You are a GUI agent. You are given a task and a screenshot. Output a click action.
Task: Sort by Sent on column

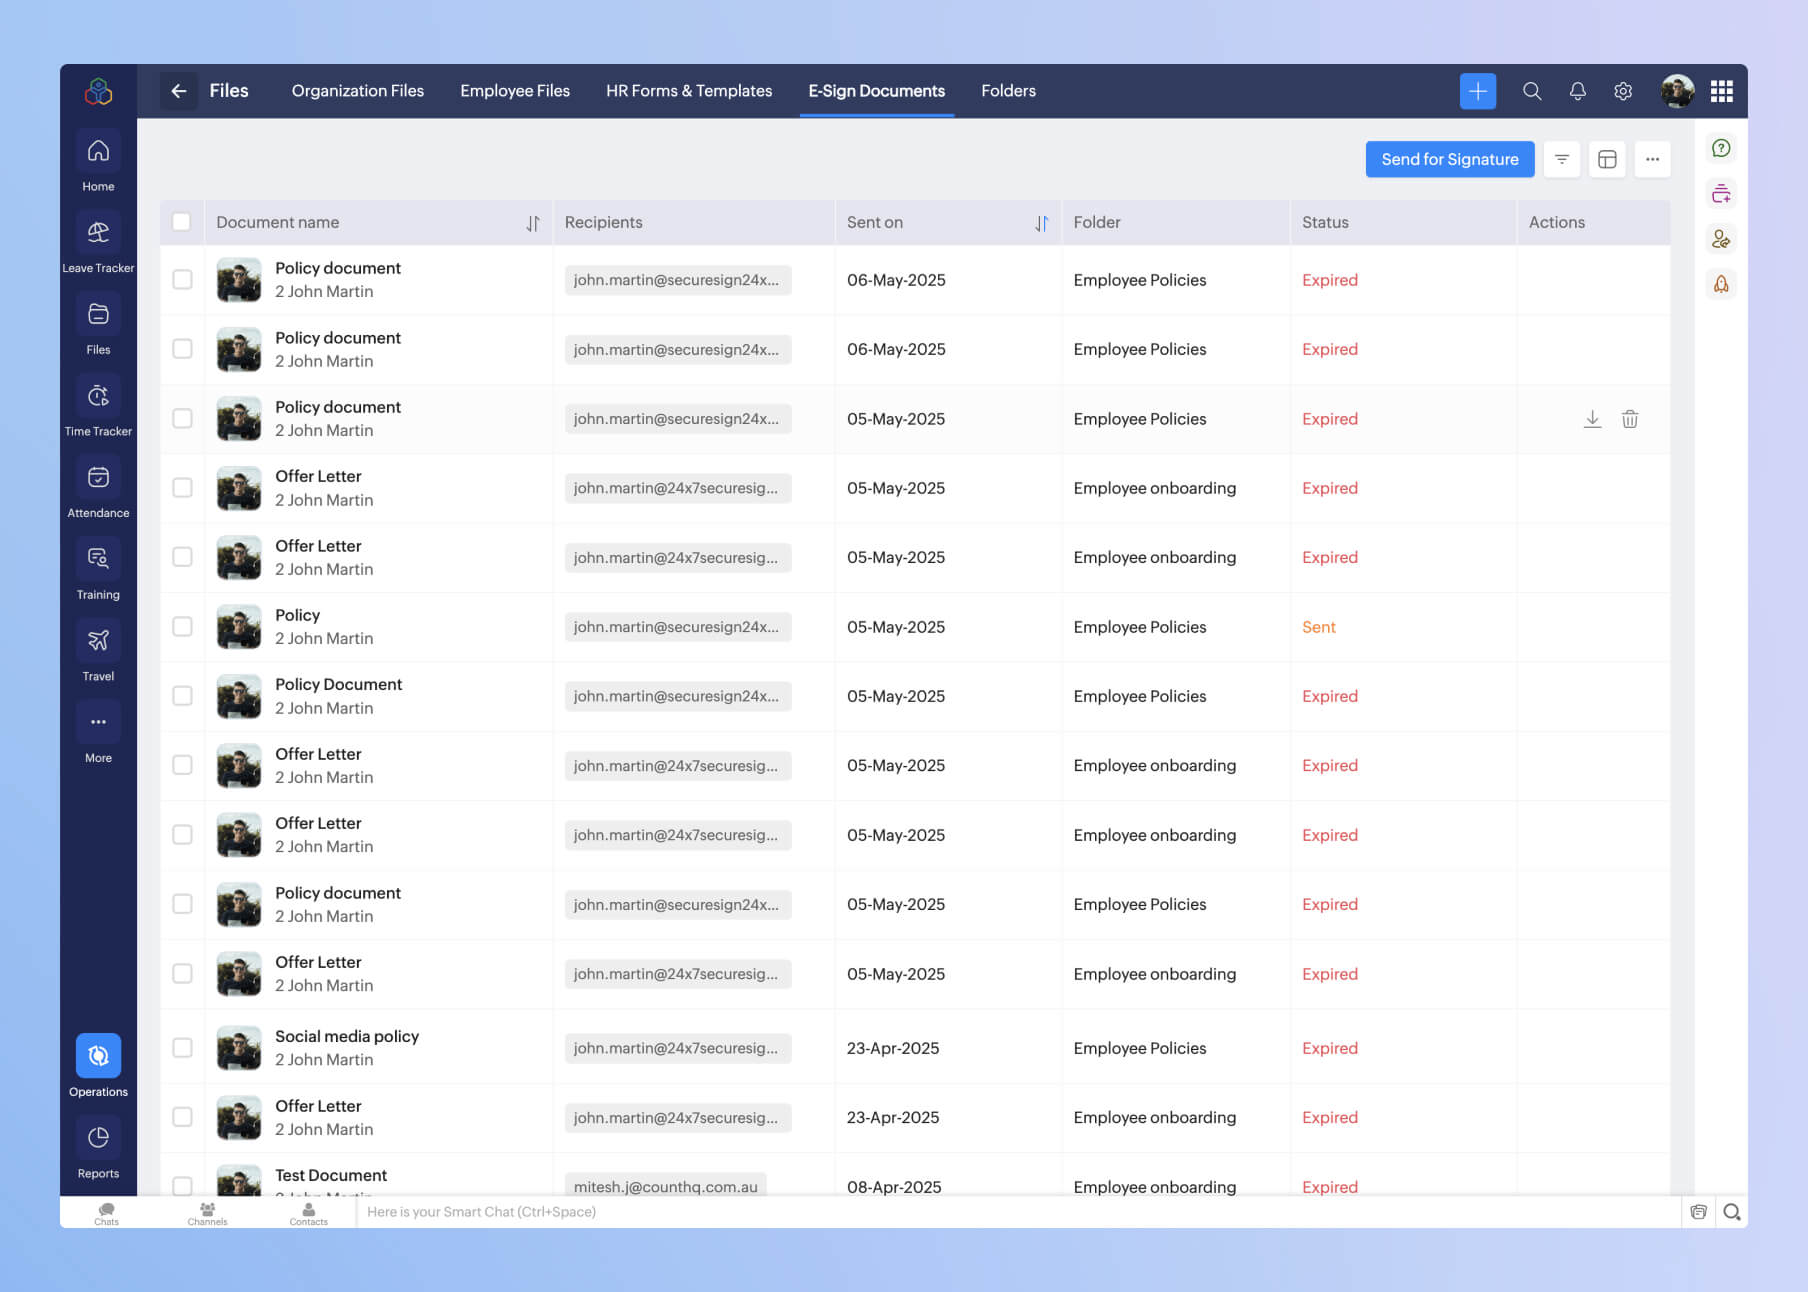point(1041,223)
